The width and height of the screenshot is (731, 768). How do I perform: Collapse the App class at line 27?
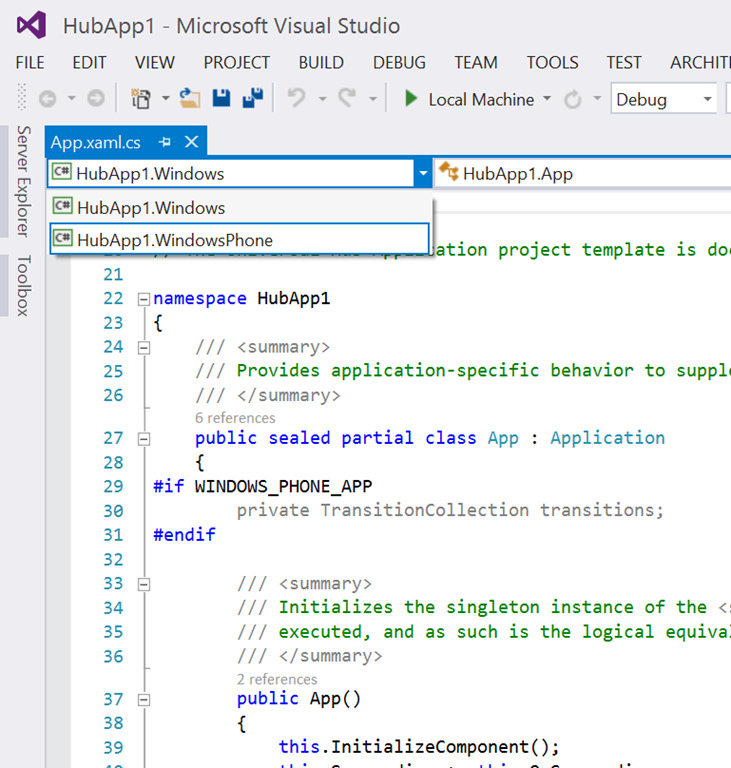(x=144, y=439)
